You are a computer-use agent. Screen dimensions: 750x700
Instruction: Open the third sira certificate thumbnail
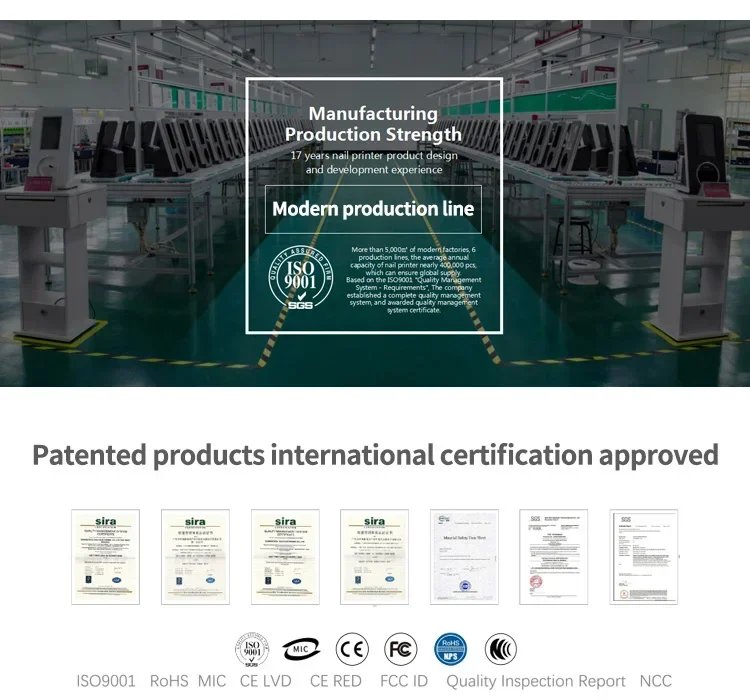pos(285,557)
